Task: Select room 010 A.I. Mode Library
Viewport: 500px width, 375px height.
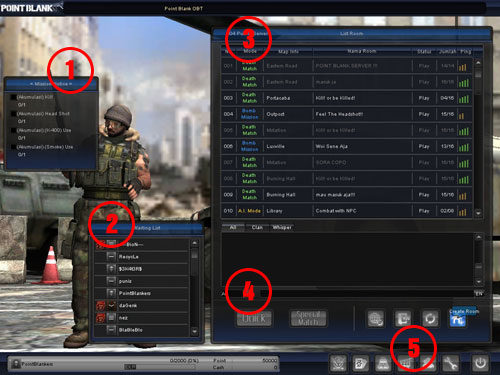Action: (347, 211)
